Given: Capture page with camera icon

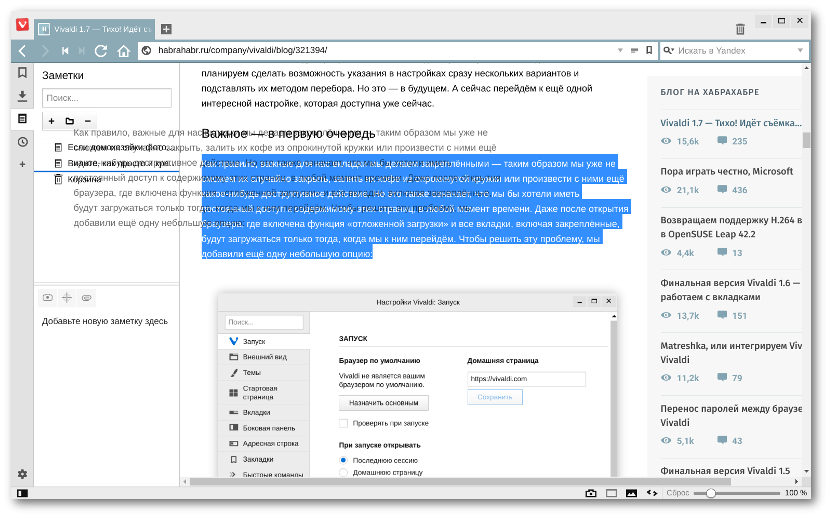Looking at the screenshot, I should pyautogui.click(x=591, y=493).
